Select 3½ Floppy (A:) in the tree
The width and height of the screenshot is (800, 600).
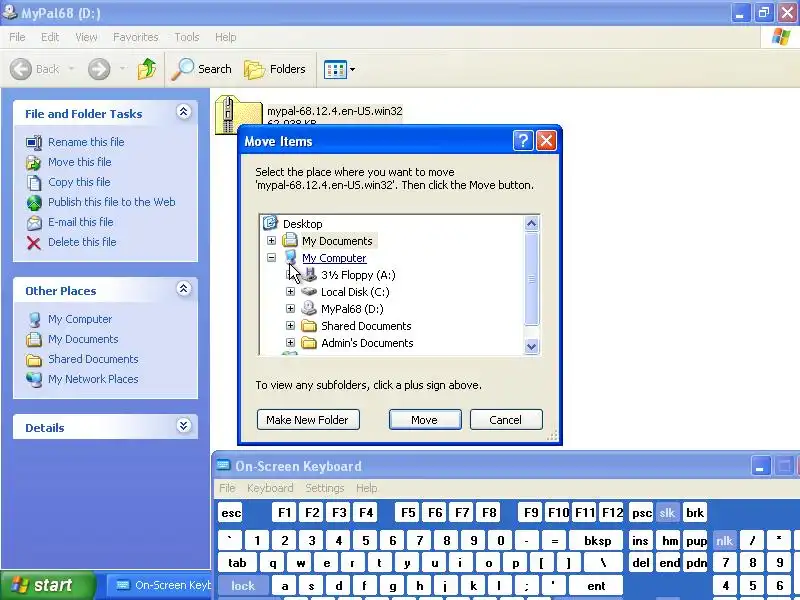[x=358, y=275]
